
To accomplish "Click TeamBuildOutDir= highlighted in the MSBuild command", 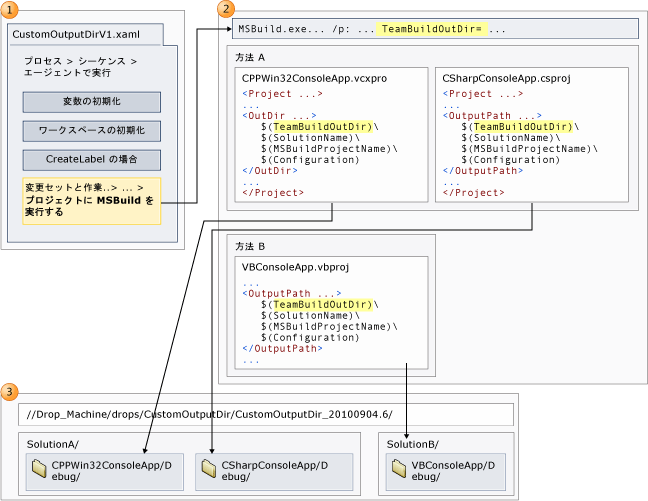I will (x=431, y=29).
